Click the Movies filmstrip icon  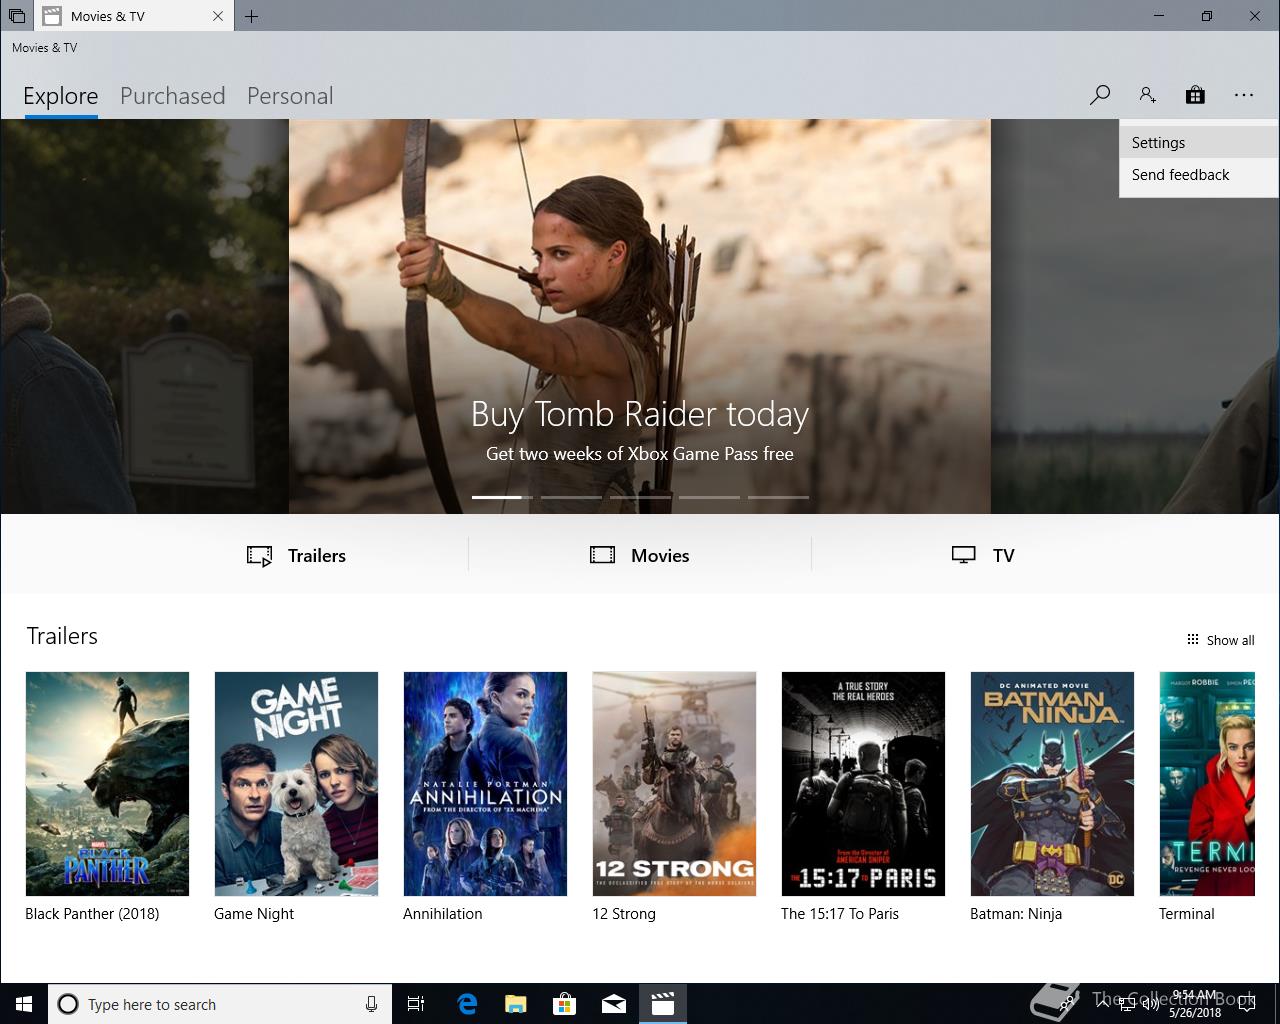[x=602, y=555]
